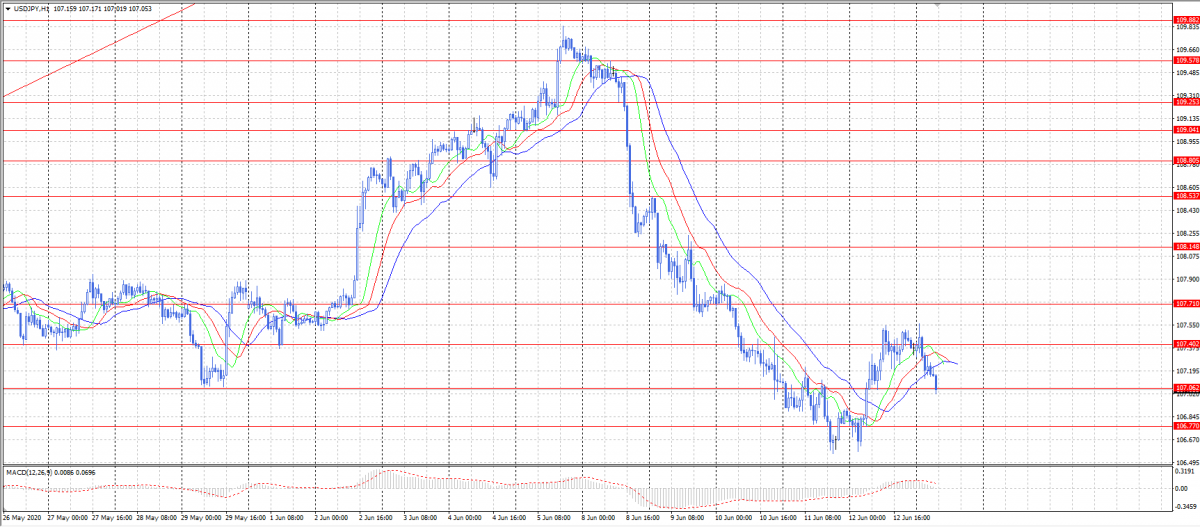Click the 108.148 red price tag

(x=1187, y=246)
